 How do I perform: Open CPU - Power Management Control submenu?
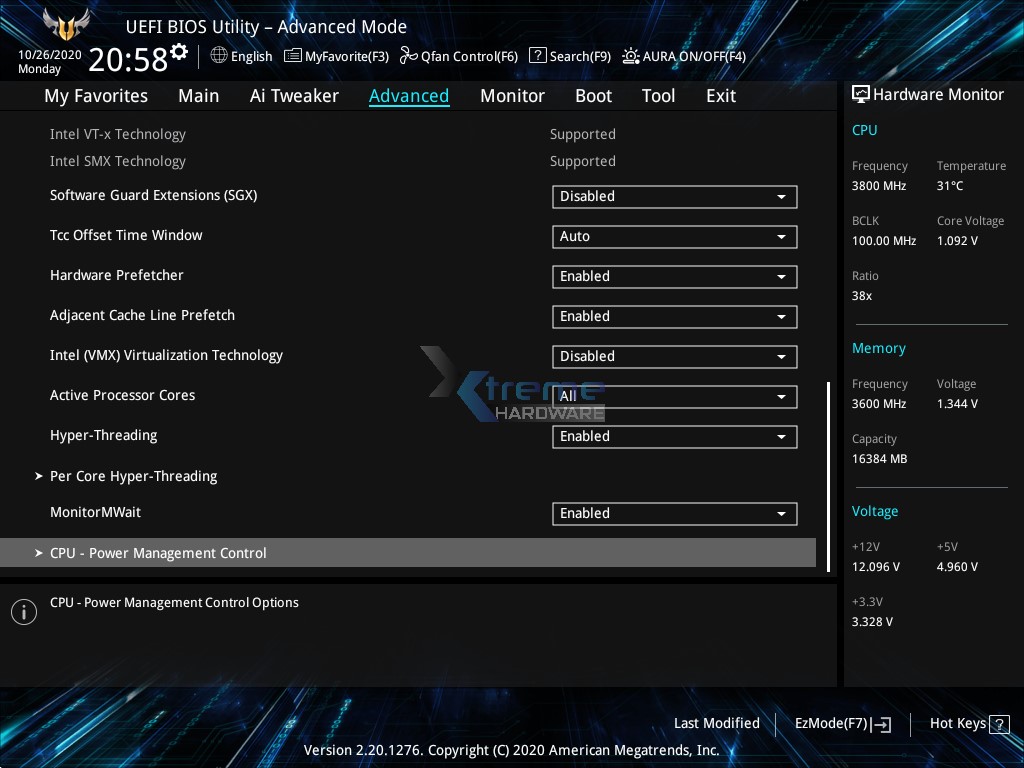point(158,552)
